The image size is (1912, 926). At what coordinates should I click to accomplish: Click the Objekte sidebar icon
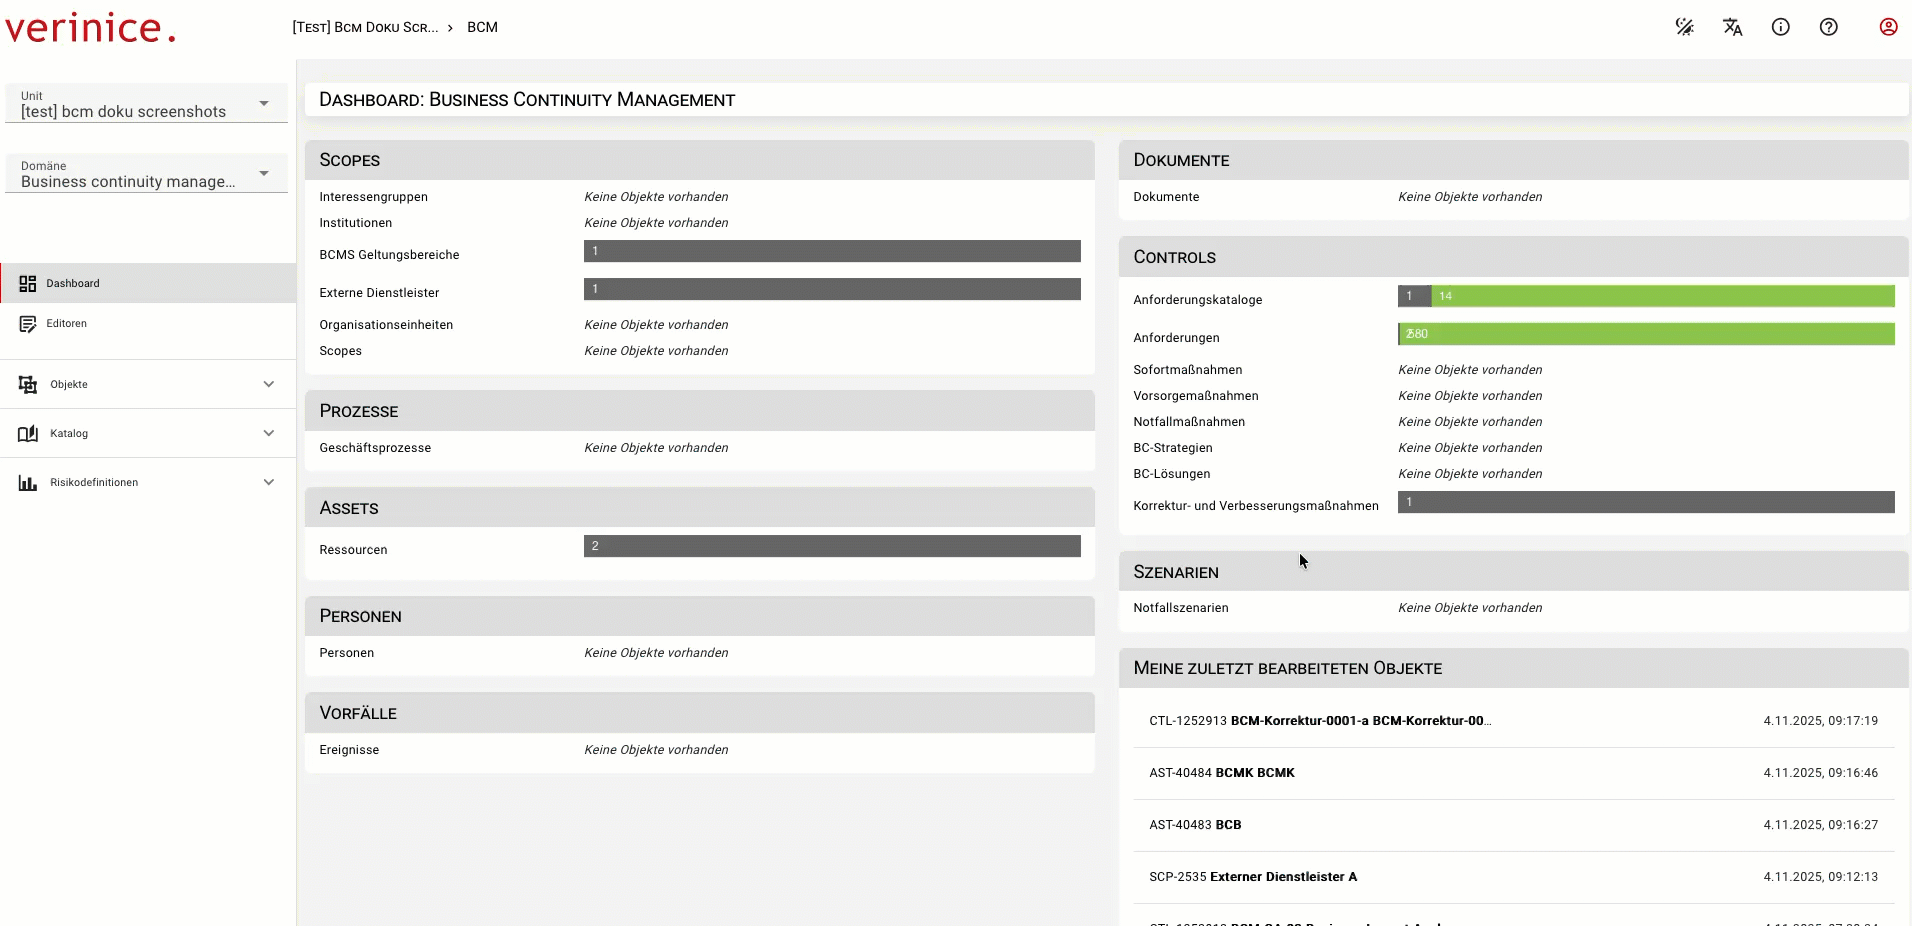pyautogui.click(x=28, y=384)
